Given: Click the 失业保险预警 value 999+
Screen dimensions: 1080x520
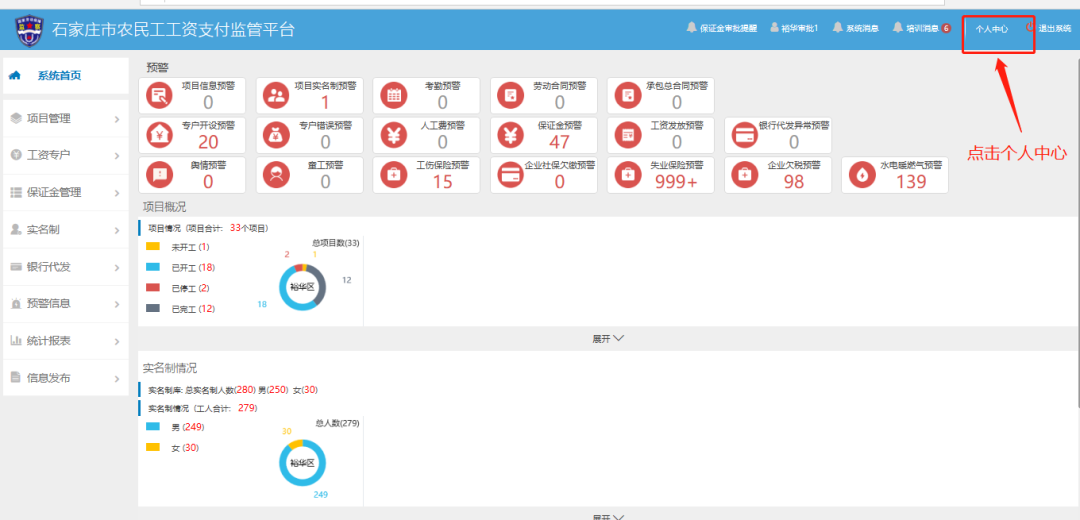Looking at the screenshot, I should [x=676, y=182].
